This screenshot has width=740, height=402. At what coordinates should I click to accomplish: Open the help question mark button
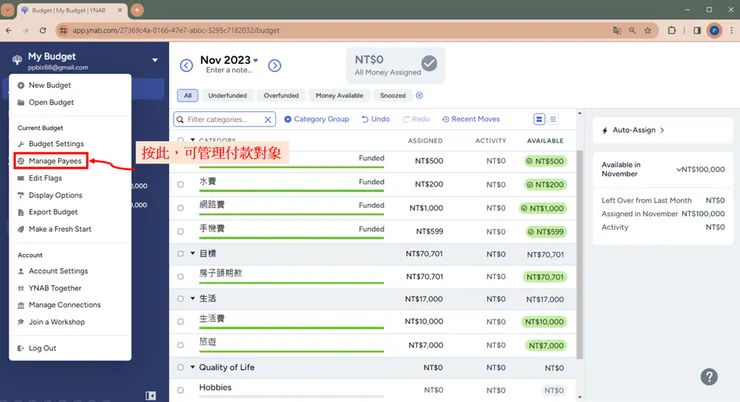pos(709,377)
